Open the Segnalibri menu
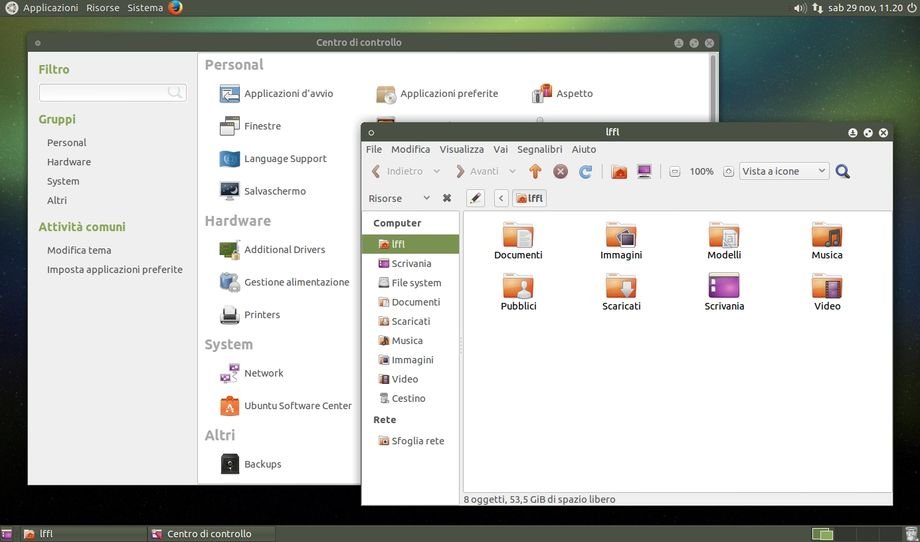The width and height of the screenshot is (920, 542). pos(539,149)
